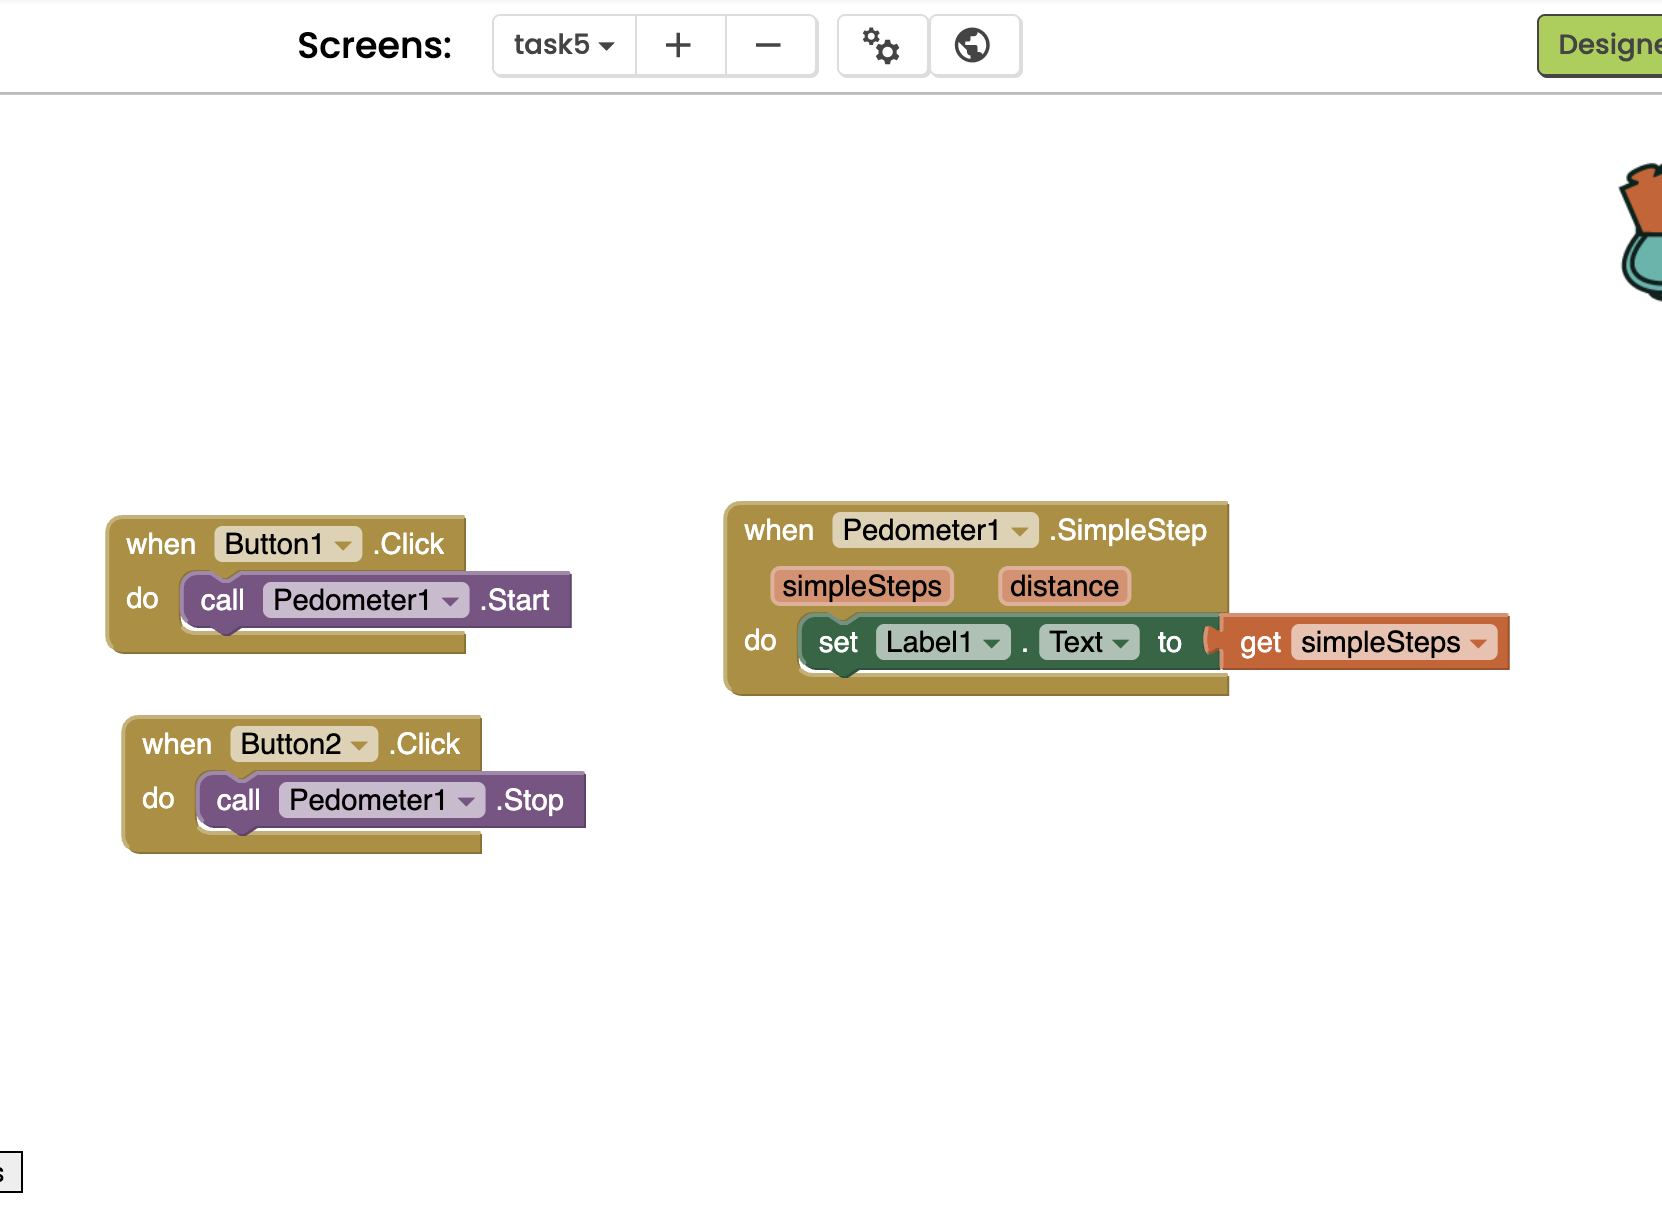Open Pedometer1 dropdown in the Stop call block
Viewport: 1662px width, 1216px height.
click(382, 800)
